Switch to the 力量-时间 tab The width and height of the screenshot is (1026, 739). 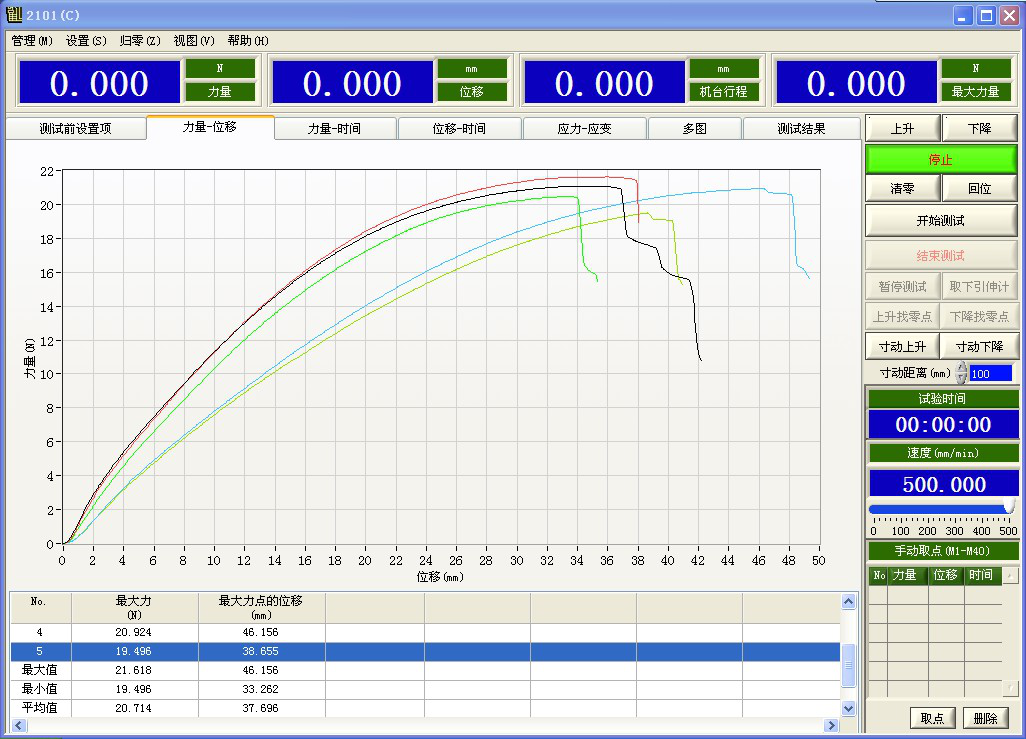(334, 129)
